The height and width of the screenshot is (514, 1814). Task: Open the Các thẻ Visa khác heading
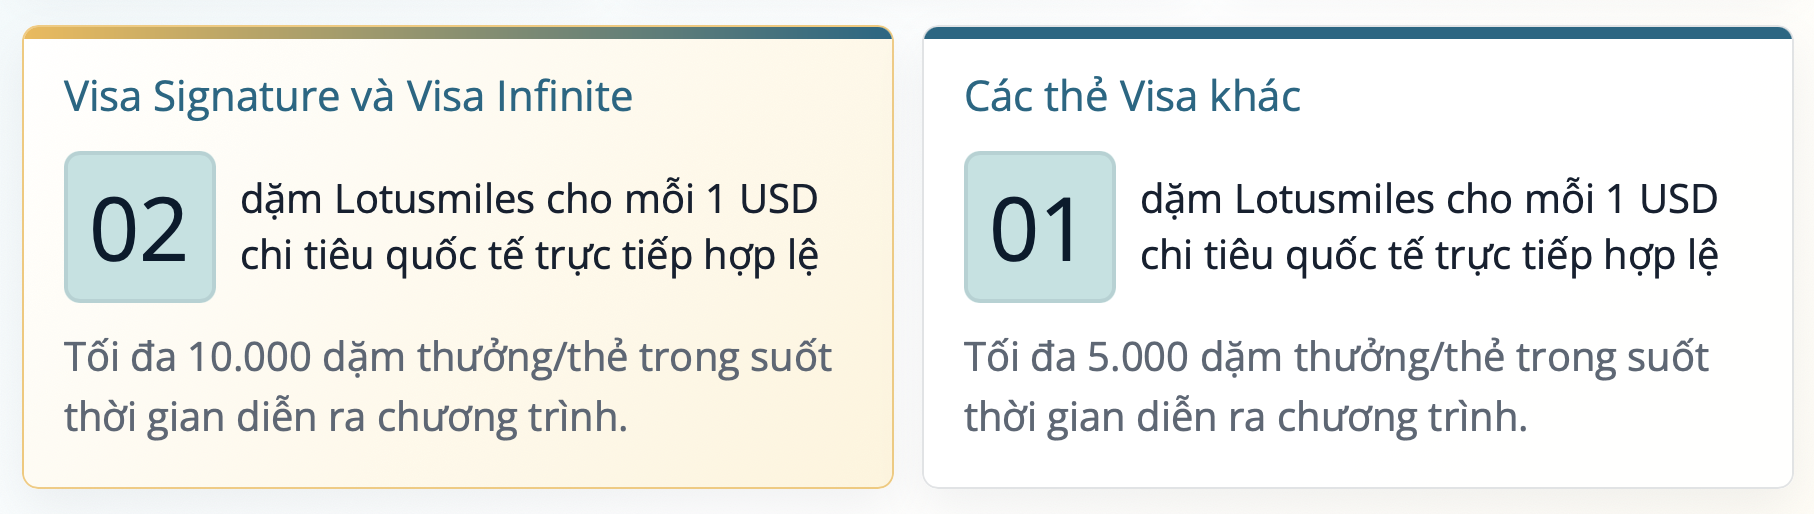[1132, 97]
